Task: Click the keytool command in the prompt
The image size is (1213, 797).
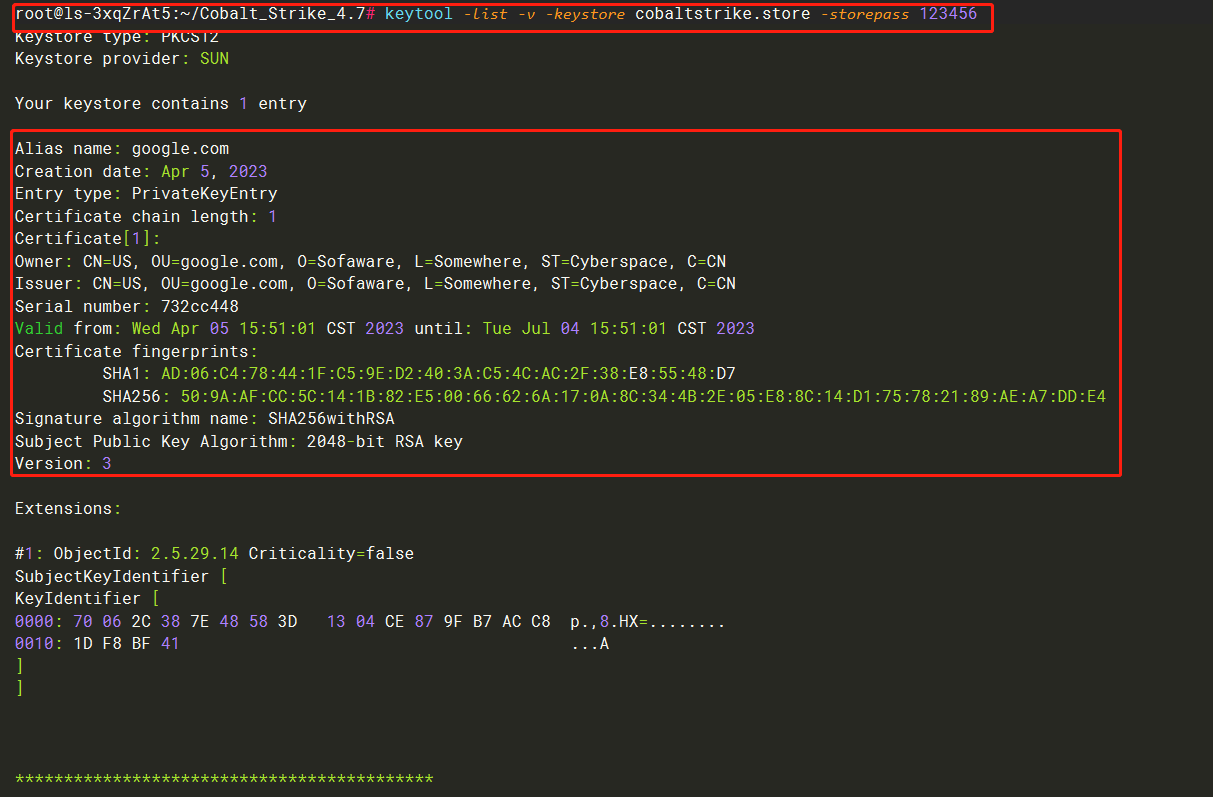Action: click(x=419, y=14)
